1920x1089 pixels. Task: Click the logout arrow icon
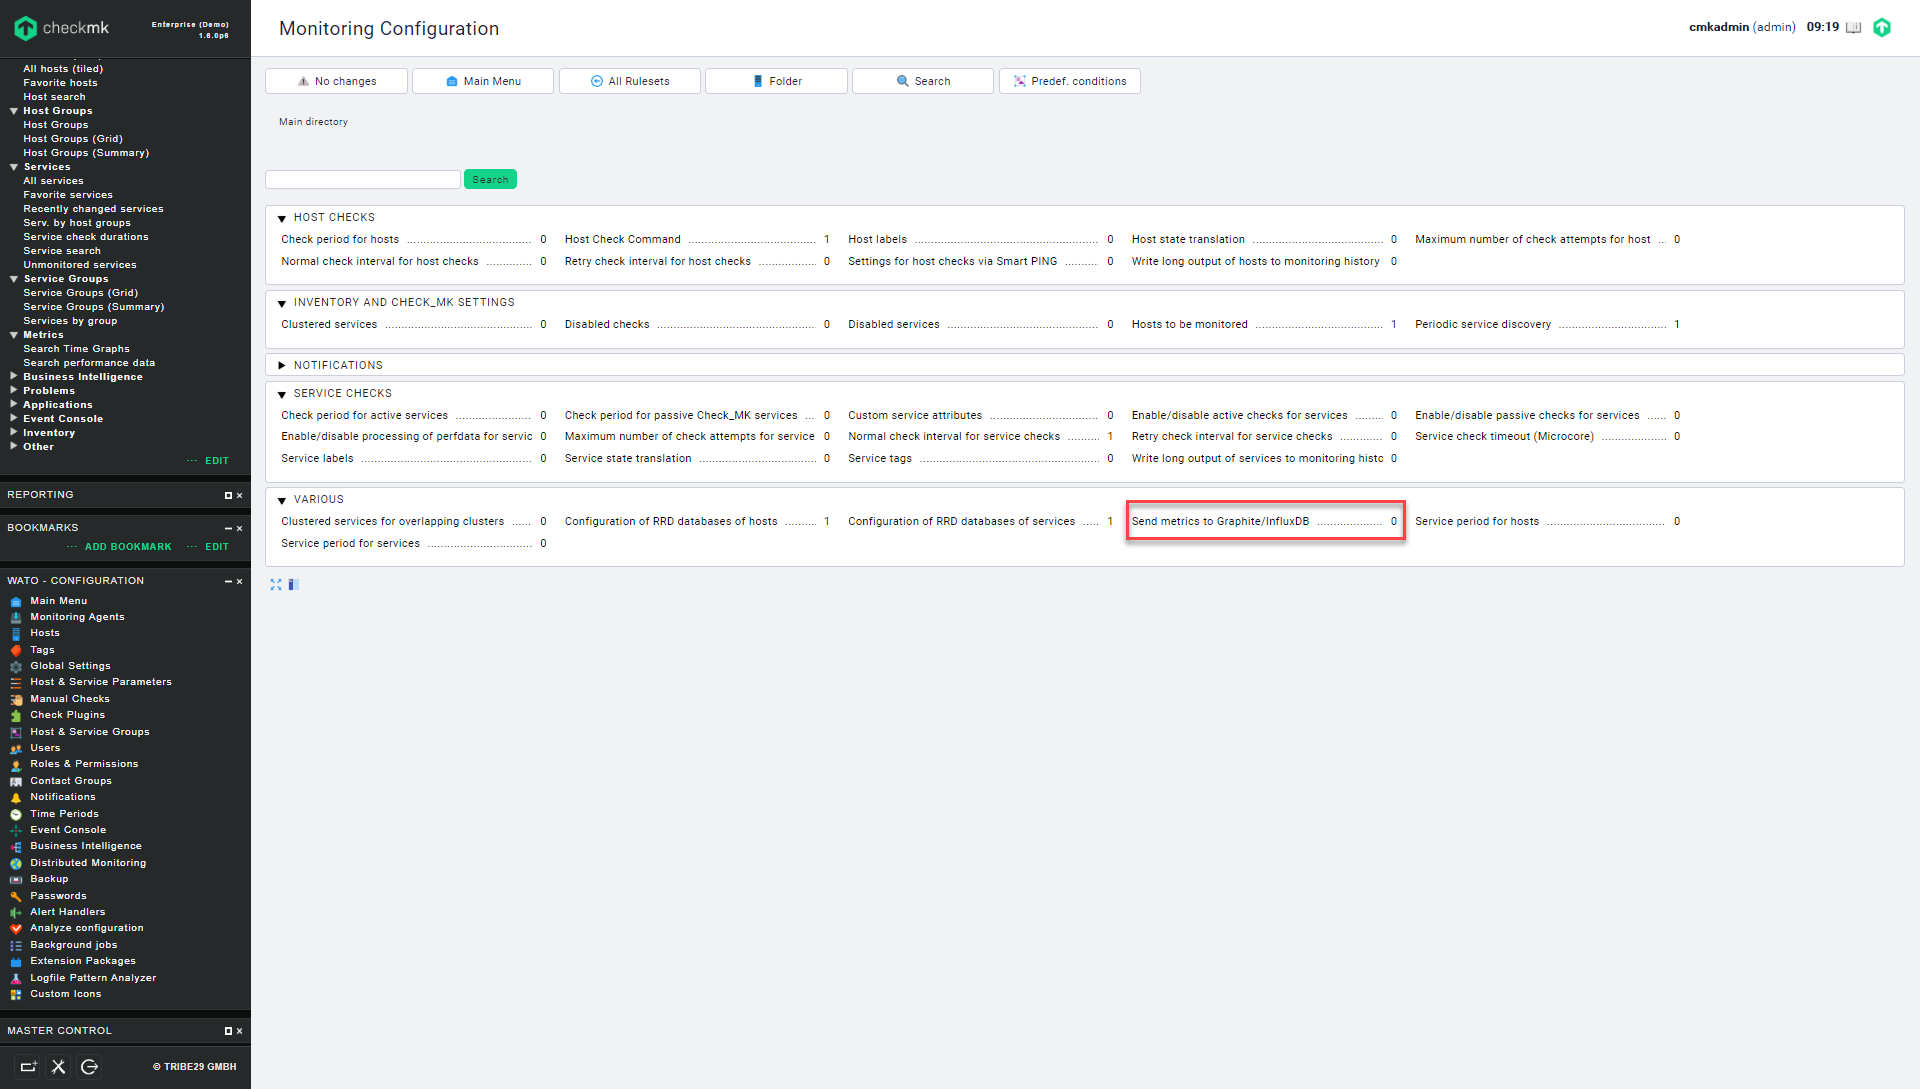89,1067
